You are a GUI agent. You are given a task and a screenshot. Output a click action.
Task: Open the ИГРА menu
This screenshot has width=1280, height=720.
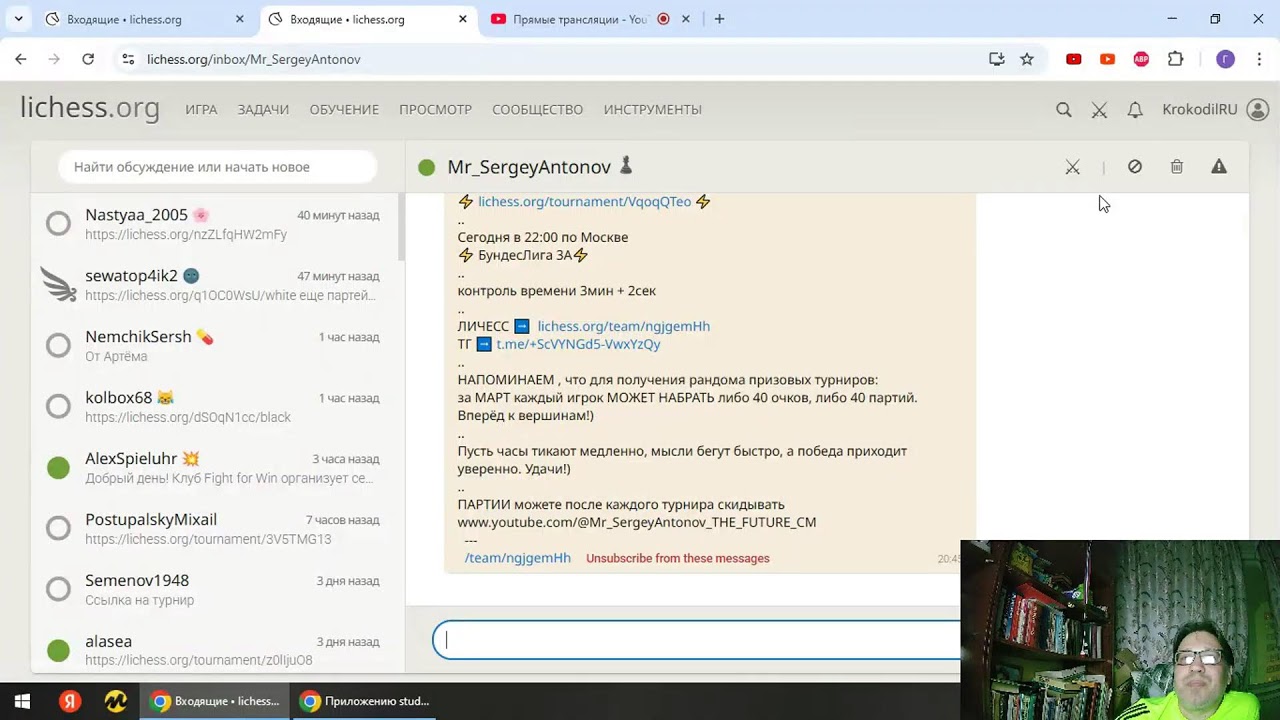(x=201, y=110)
